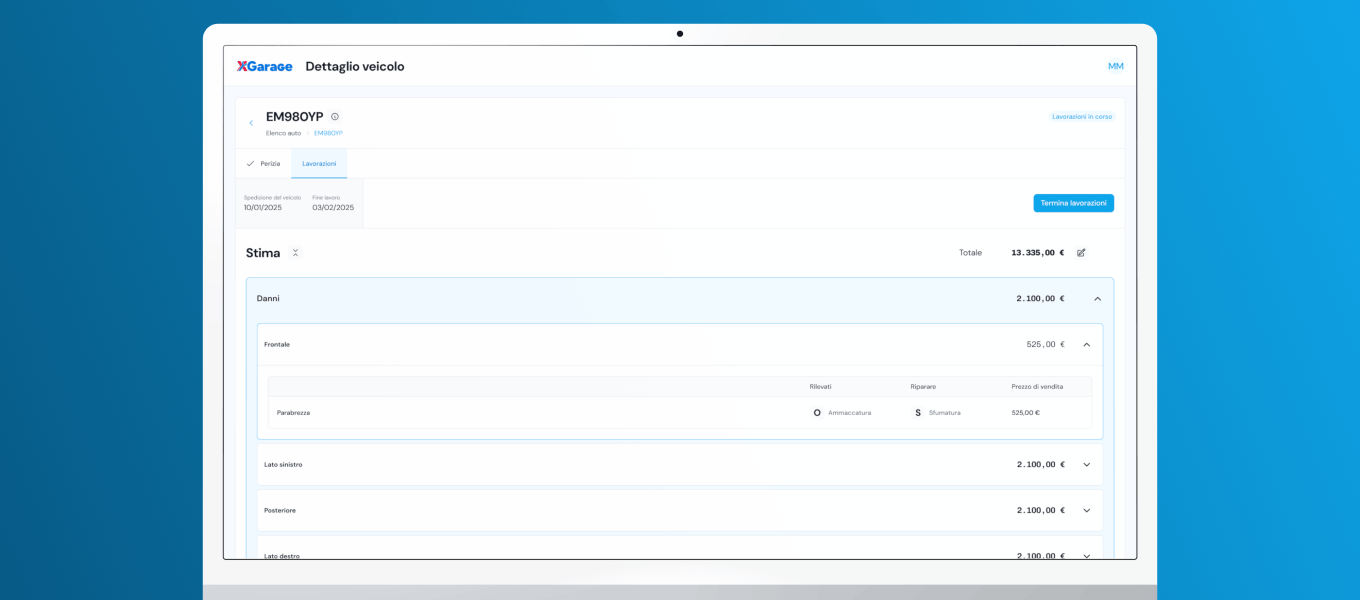Click the S Sfumatura repair icon
This screenshot has width=1360, height=600.
[x=918, y=413]
